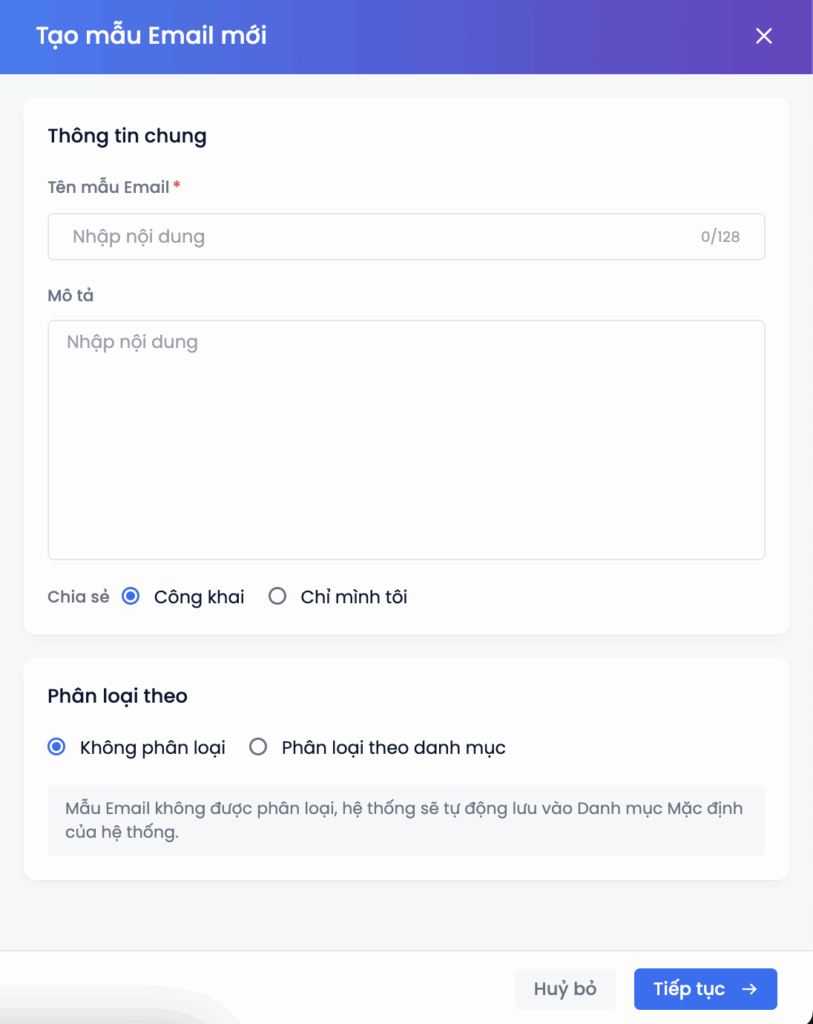813x1024 pixels.
Task: Click the Thông tin chung section heading
Action: [127, 136]
